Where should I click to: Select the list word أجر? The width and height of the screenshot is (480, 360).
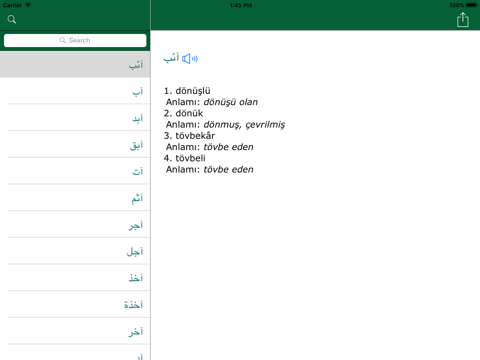[75, 224]
